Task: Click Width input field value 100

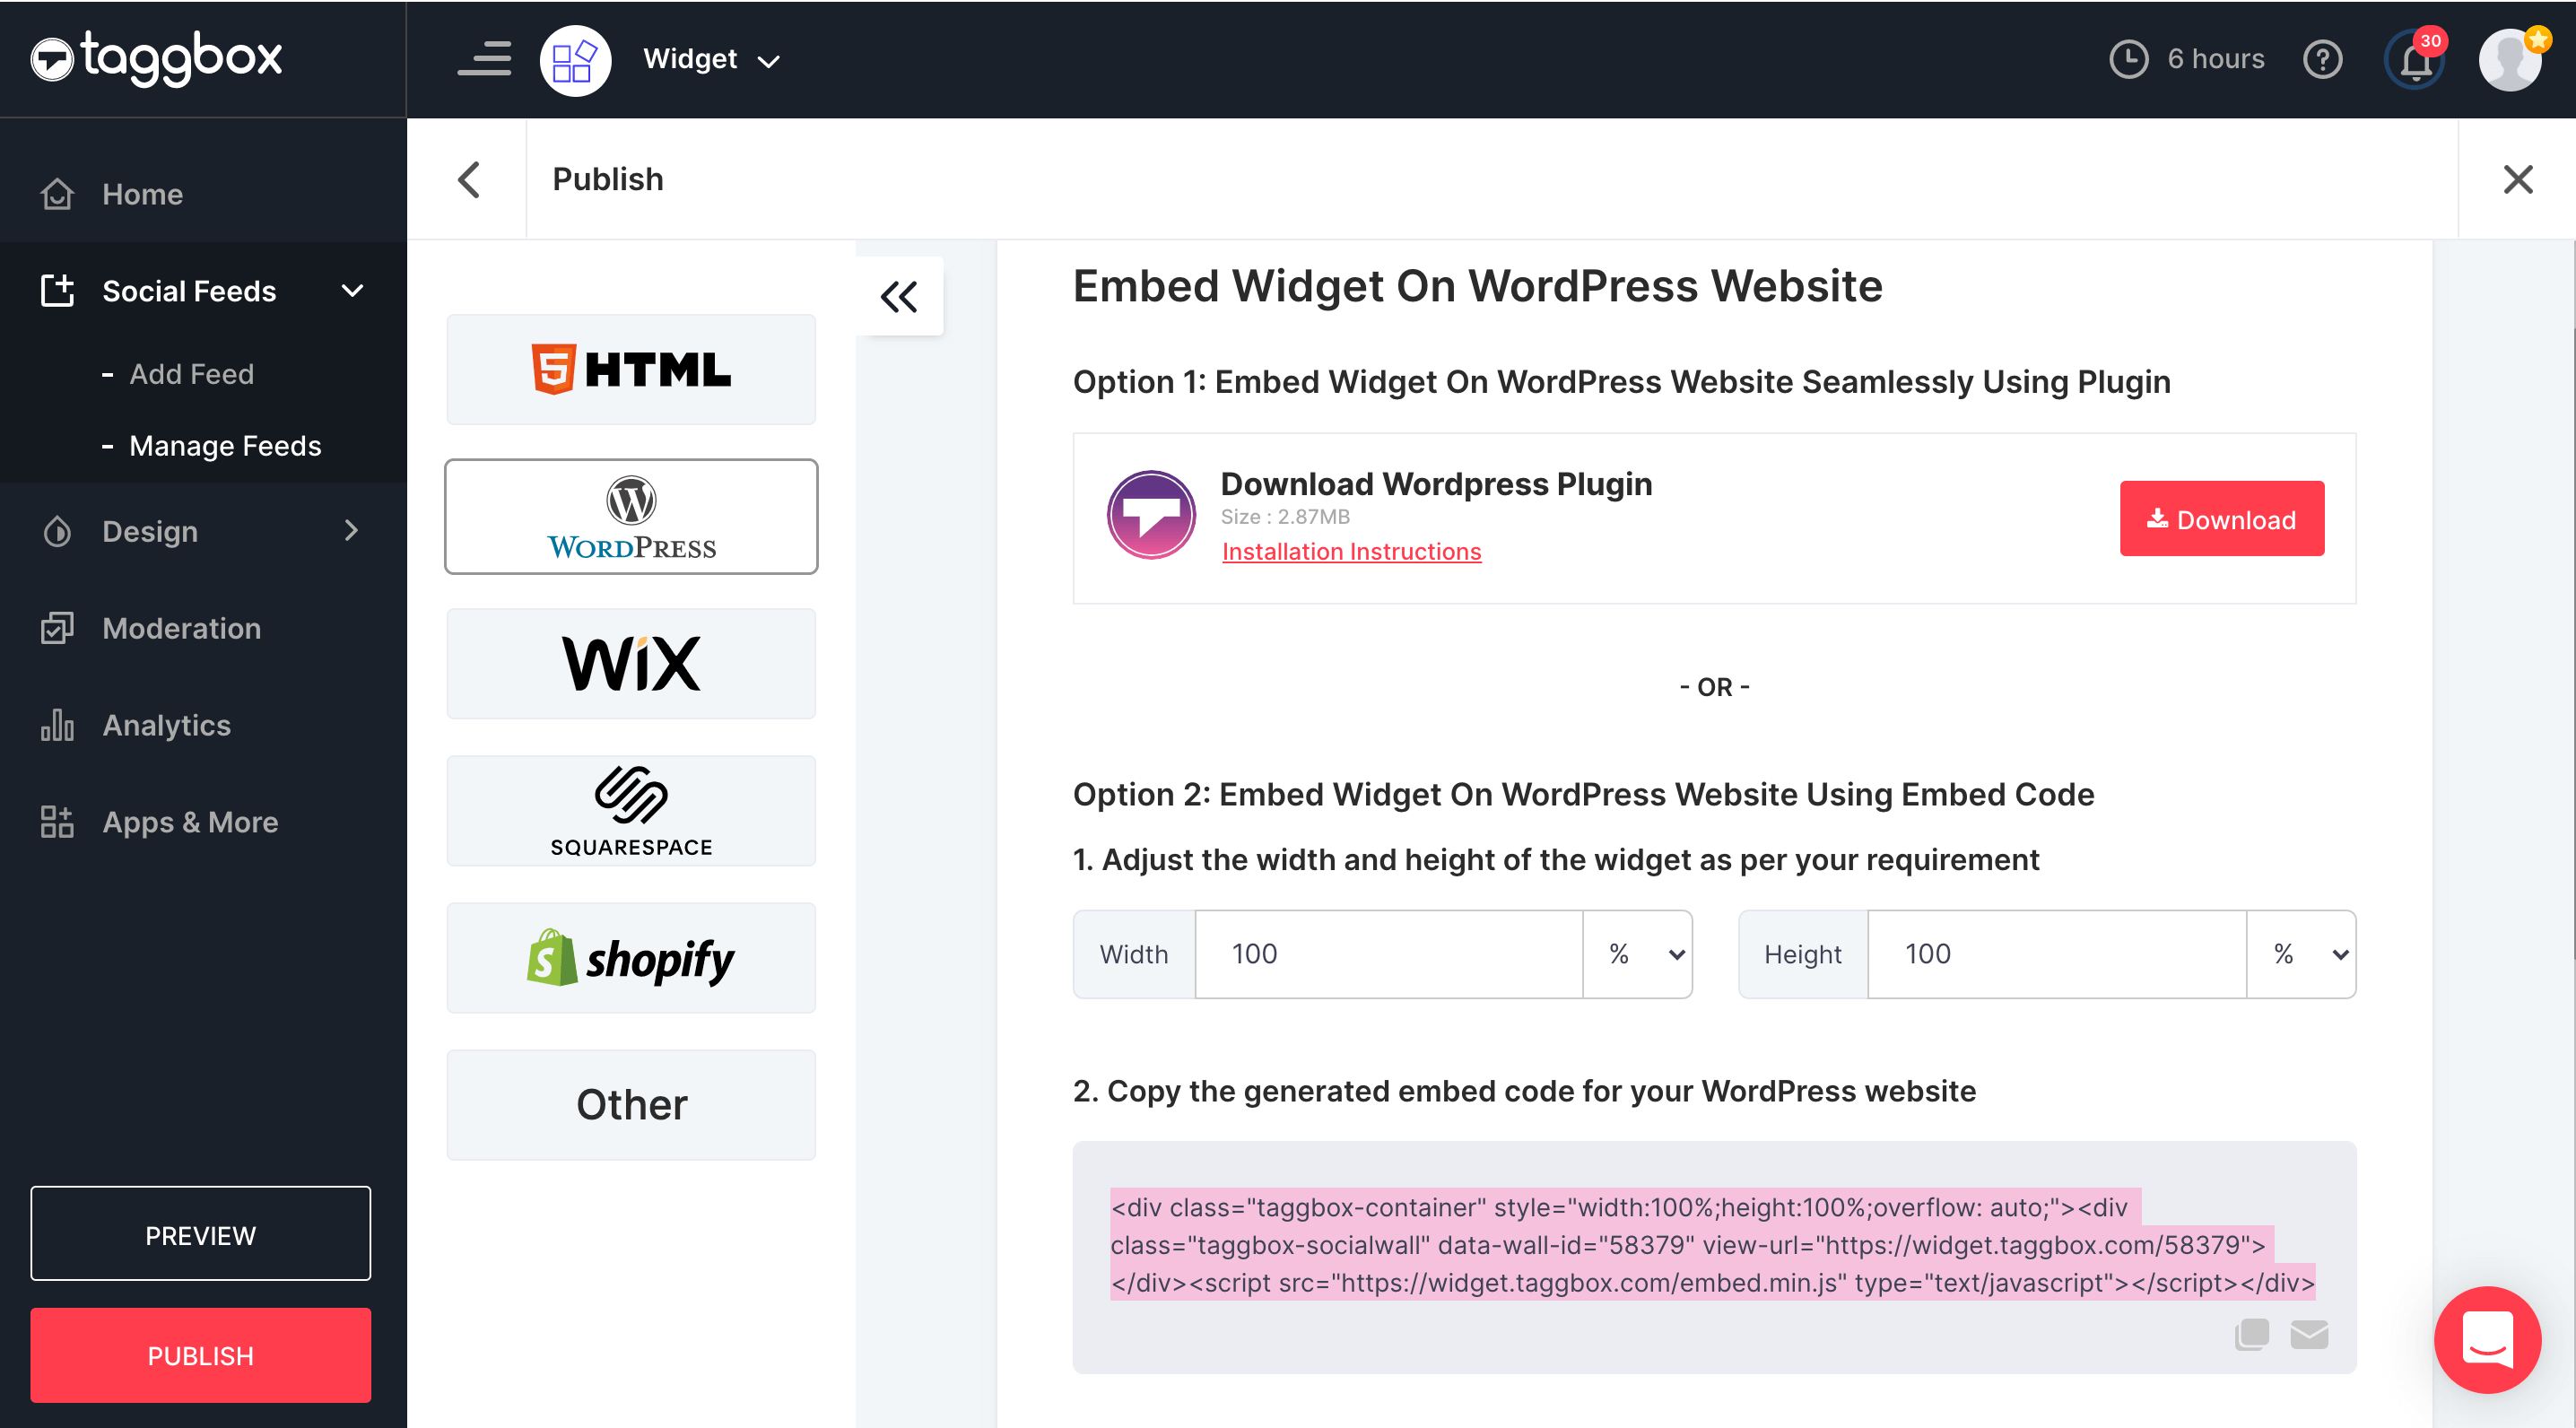Action: pos(1389,953)
